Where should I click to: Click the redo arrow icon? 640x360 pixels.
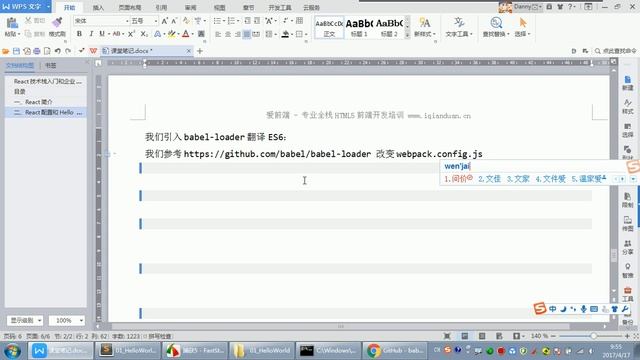68,51
